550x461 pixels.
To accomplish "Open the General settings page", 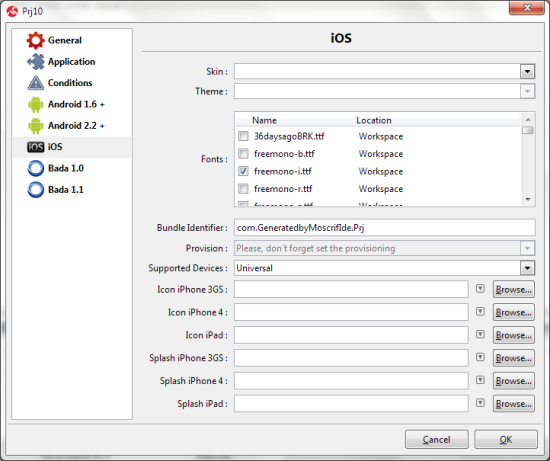I will pos(65,40).
